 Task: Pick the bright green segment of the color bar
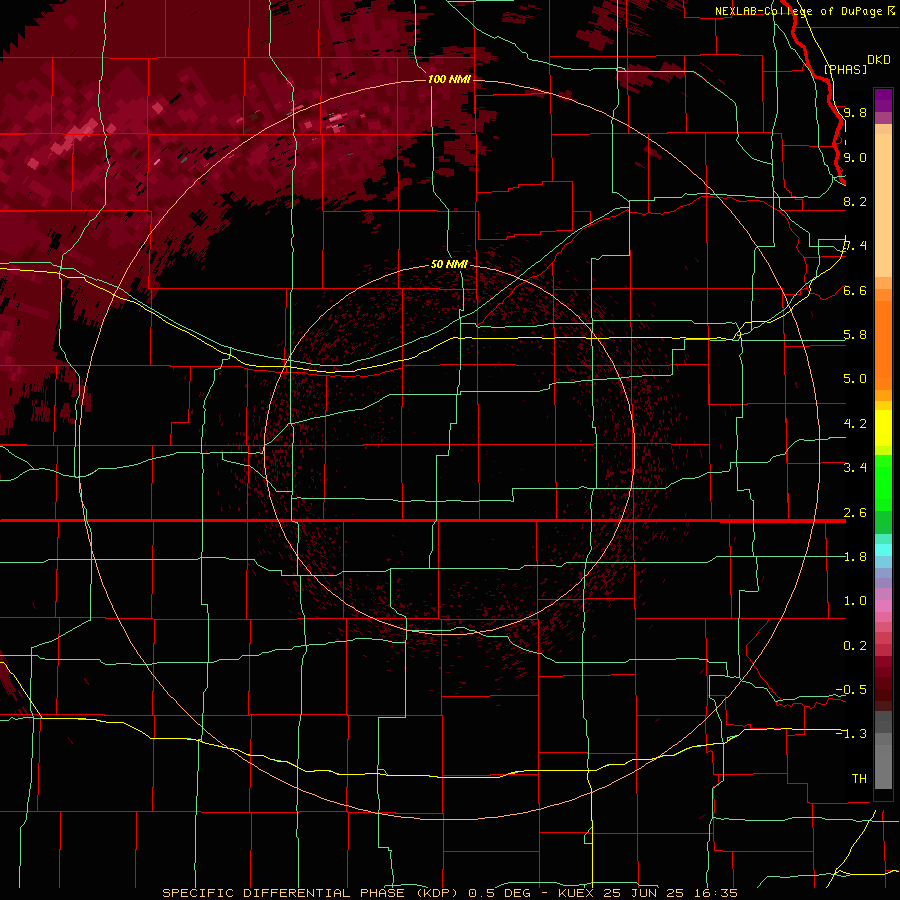coord(883,482)
